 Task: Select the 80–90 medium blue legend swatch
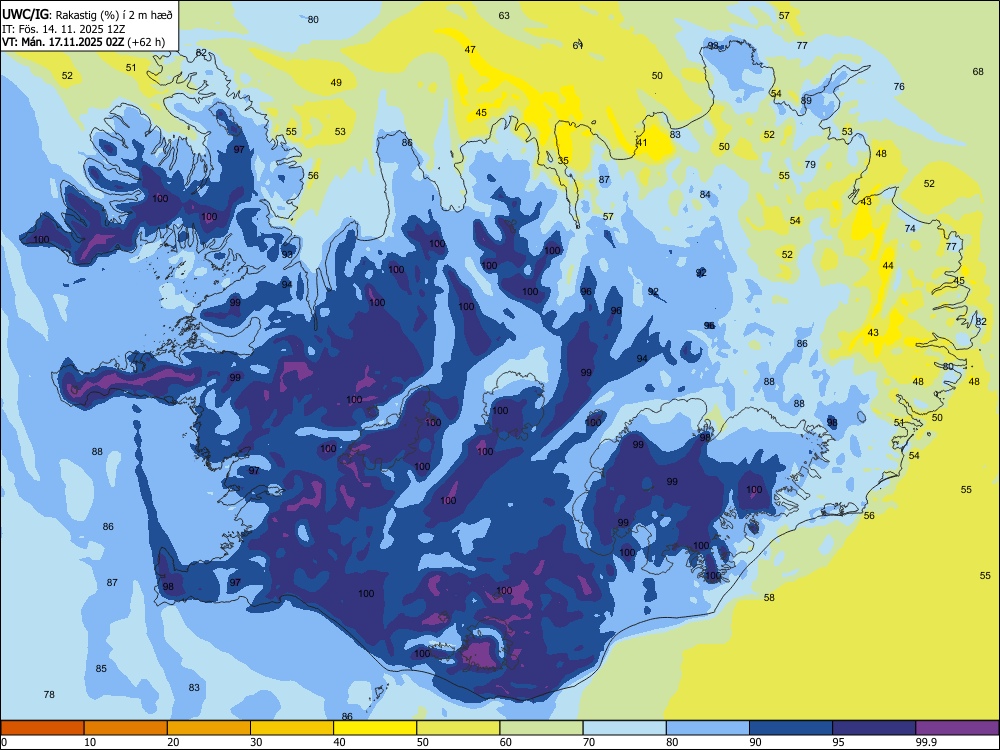pos(708,728)
